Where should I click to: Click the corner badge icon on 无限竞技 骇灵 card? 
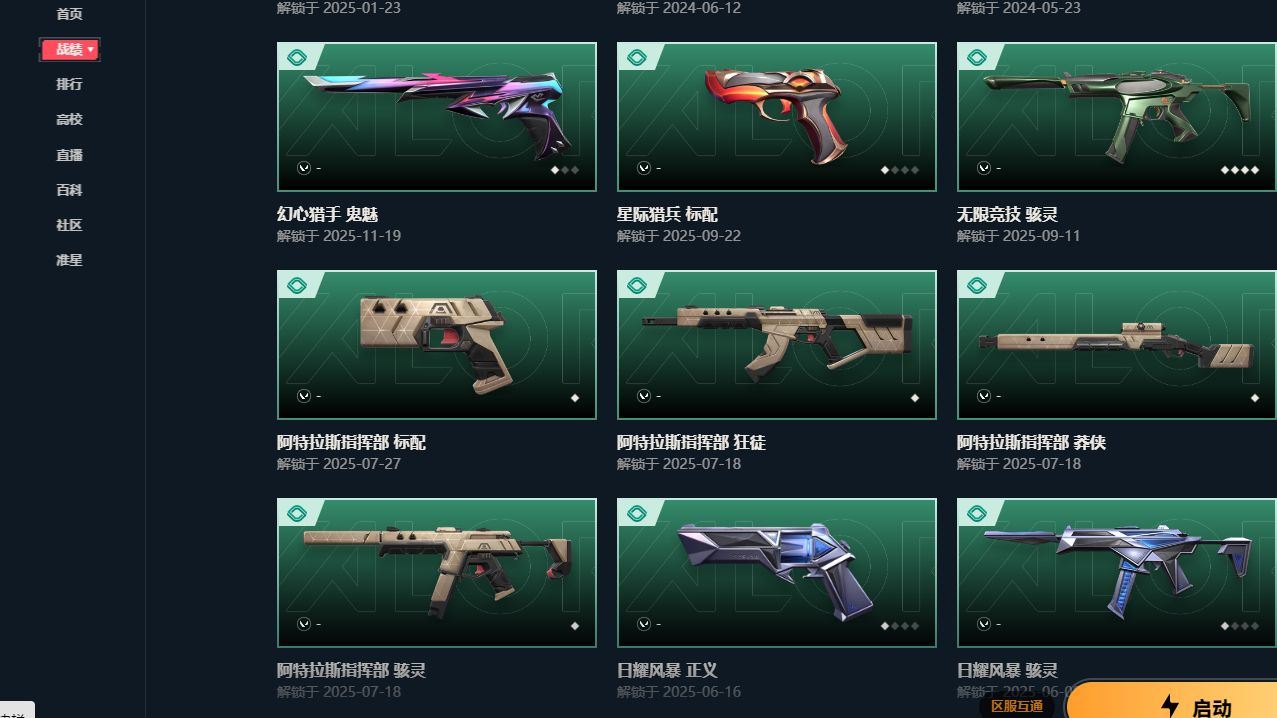point(976,58)
